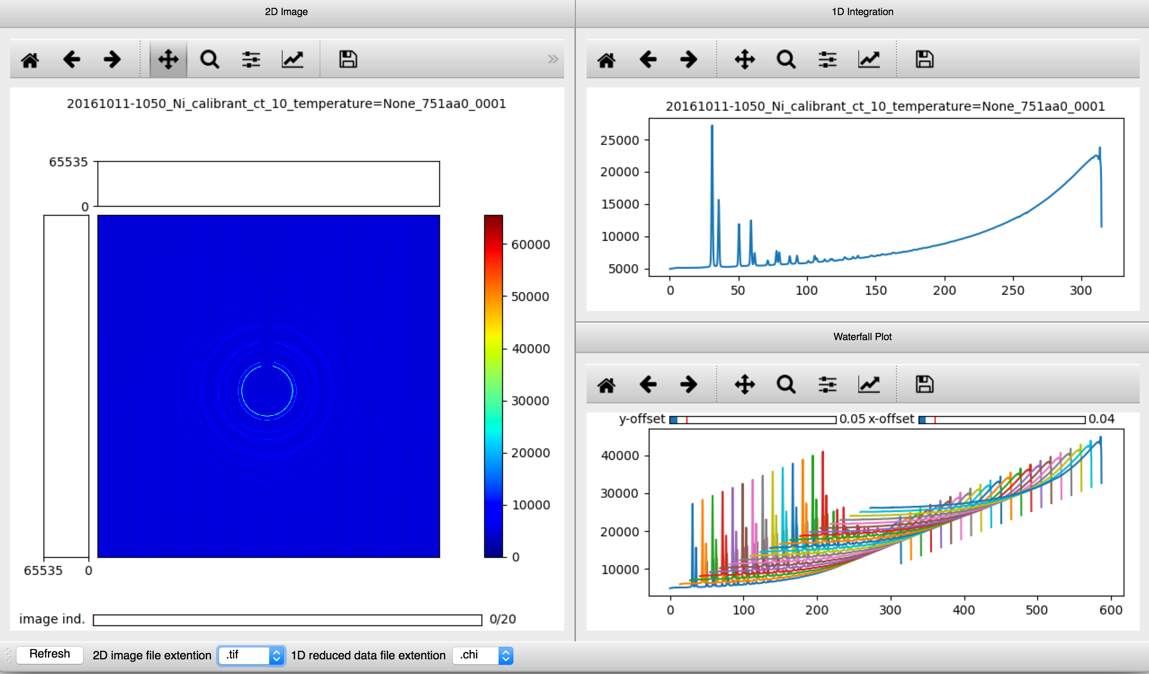1149x674 pixels.
Task: Select the 2D Image panel title
Action: pyautogui.click(x=286, y=12)
